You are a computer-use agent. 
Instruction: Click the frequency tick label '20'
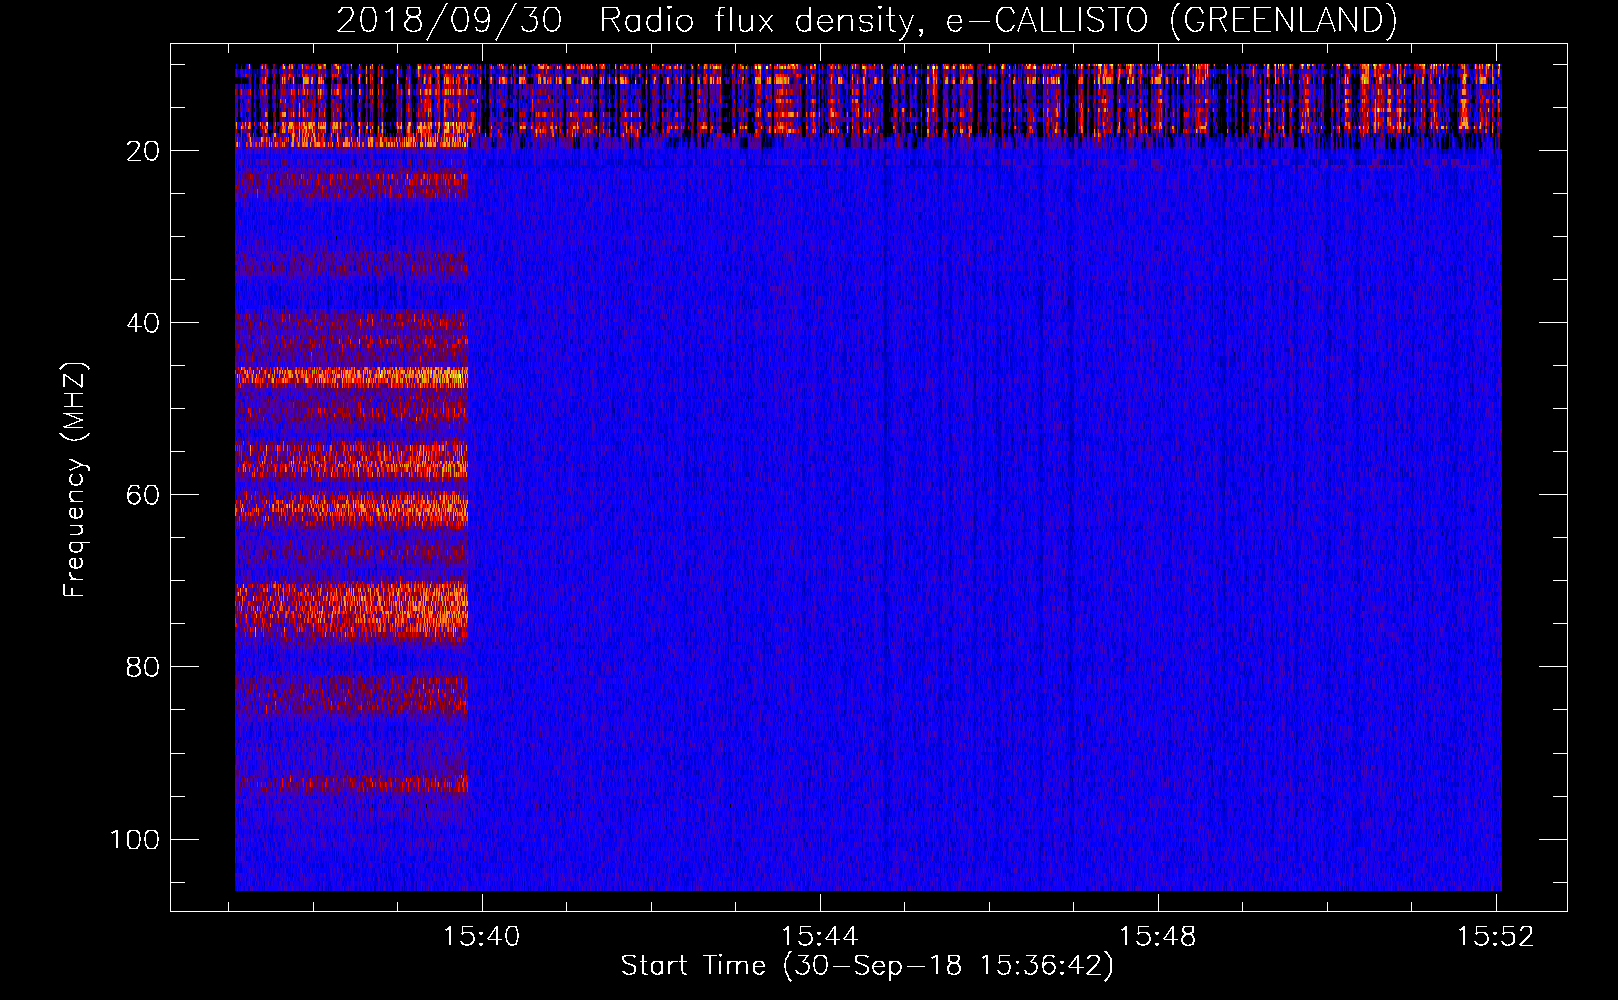tap(143, 151)
